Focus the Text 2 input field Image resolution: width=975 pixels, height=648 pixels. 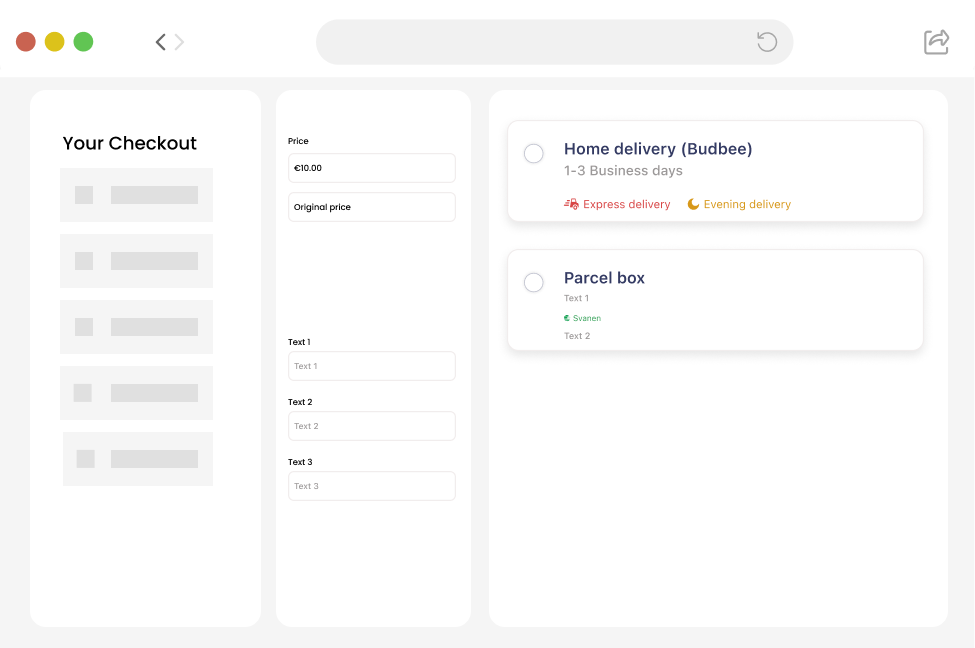[371, 426]
